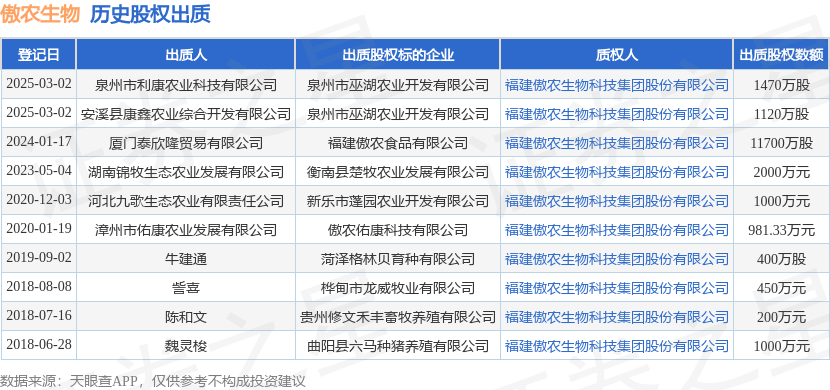830x390 pixels.
Task: Click the 出质人 column header
Action: 186,55
